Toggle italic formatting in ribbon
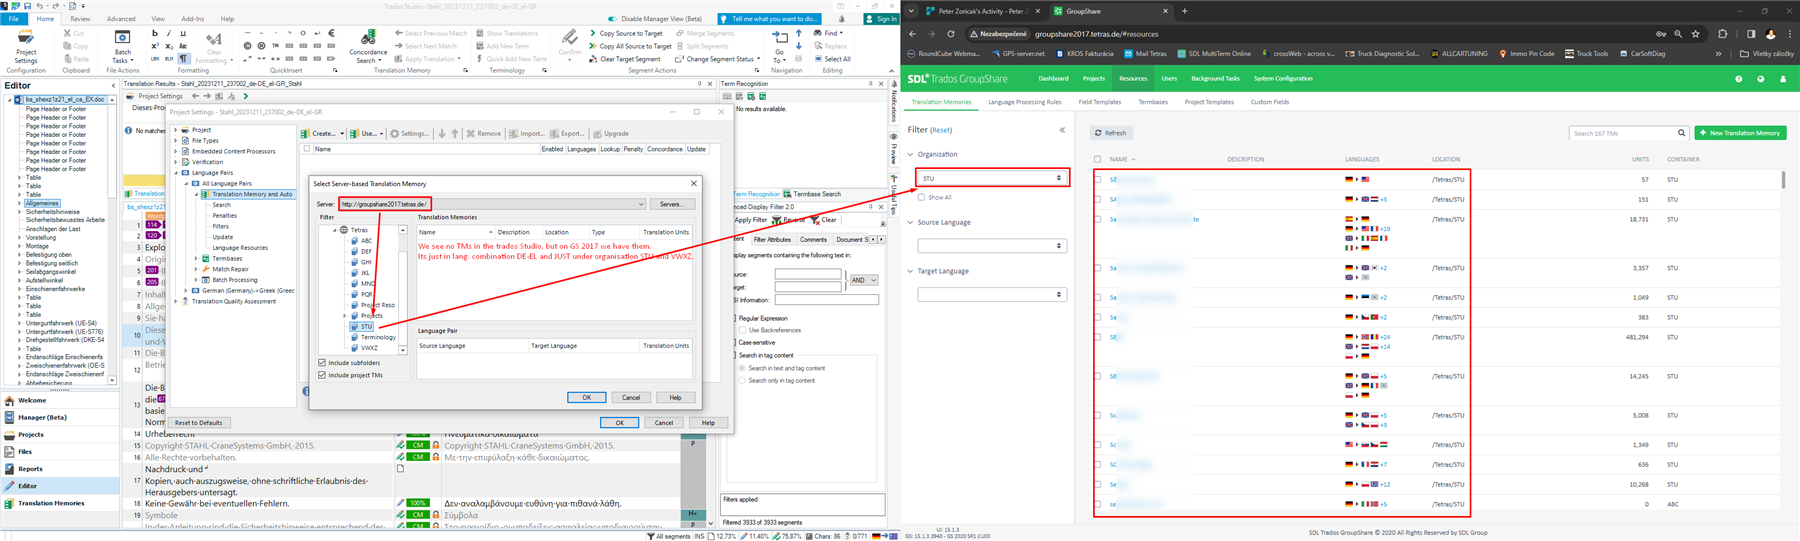 tap(169, 33)
